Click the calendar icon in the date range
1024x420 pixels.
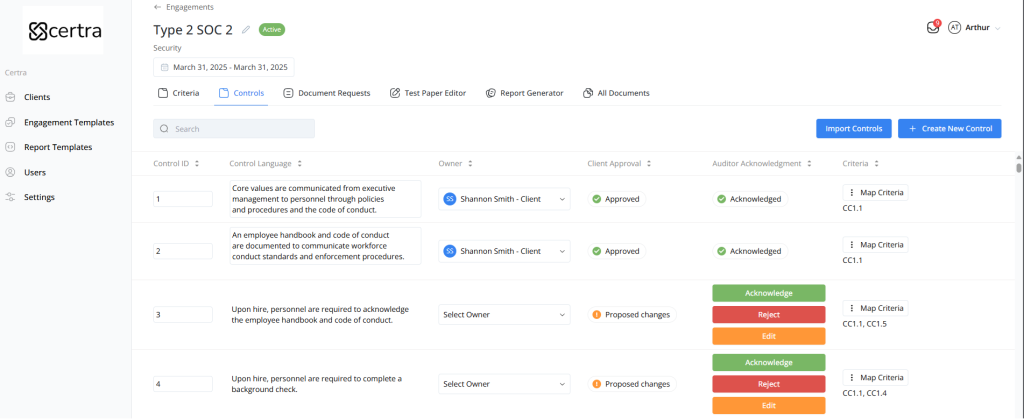tap(165, 68)
